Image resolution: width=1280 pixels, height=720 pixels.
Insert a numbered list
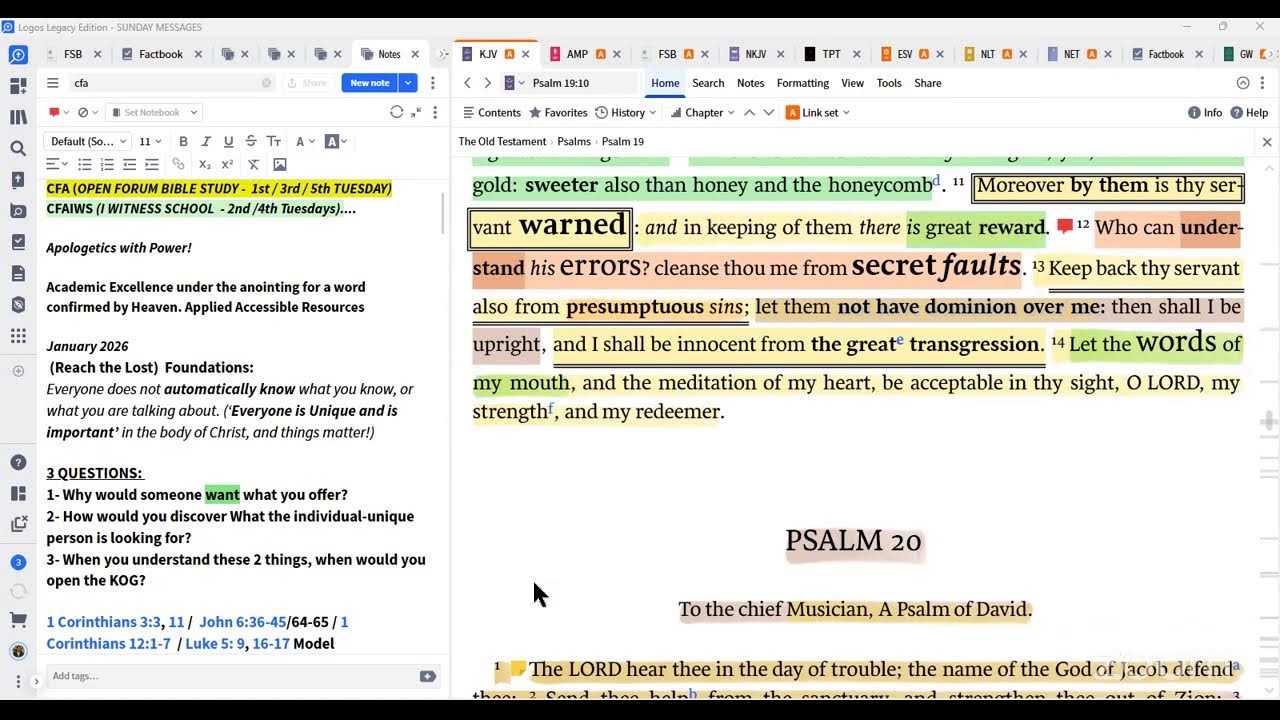click(107, 164)
